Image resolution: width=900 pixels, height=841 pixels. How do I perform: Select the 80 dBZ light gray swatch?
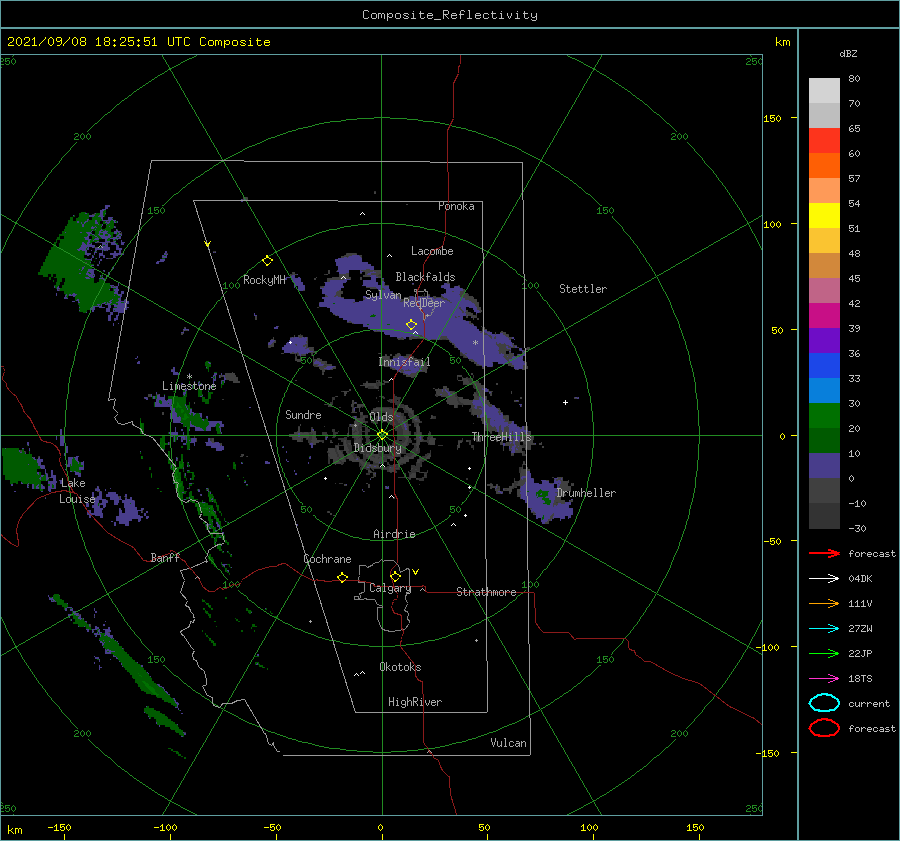click(x=824, y=90)
